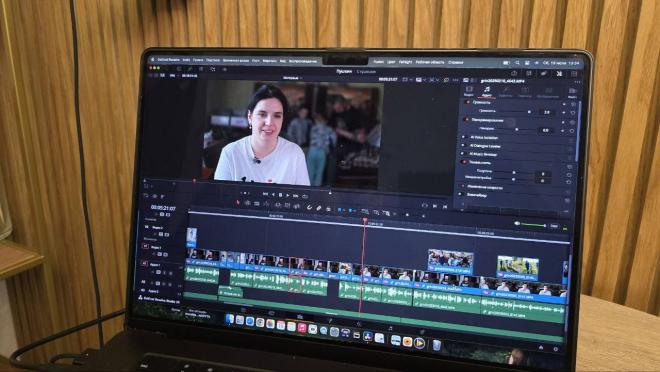Viewport: 660px width, 372px height.
Task: Jump to first frame transport button
Action: [265, 194]
